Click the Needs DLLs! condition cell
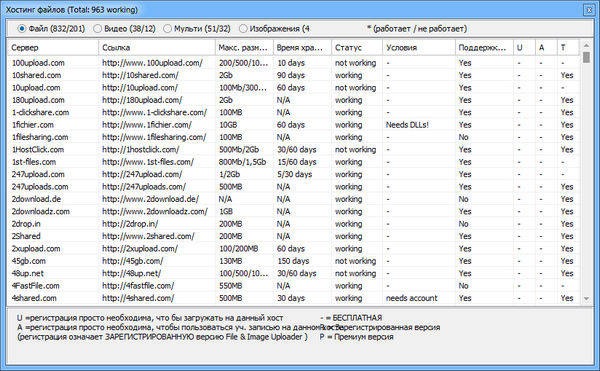Image resolution: width=600 pixels, height=371 pixels. (407, 125)
